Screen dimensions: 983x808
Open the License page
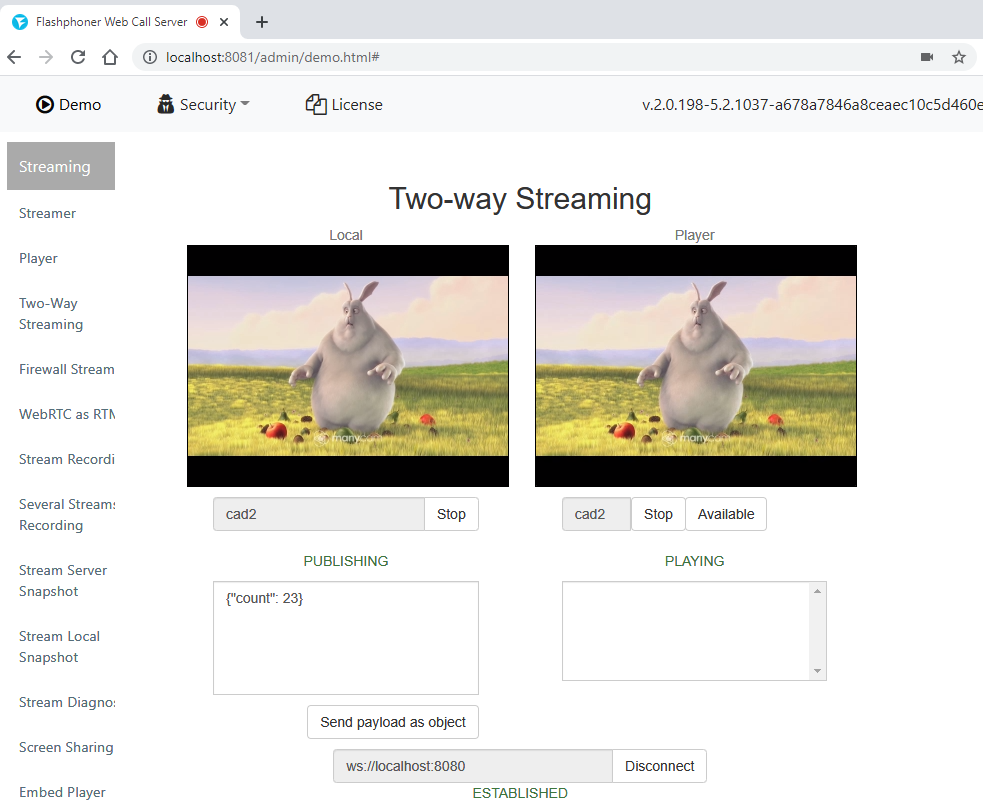tap(344, 104)
